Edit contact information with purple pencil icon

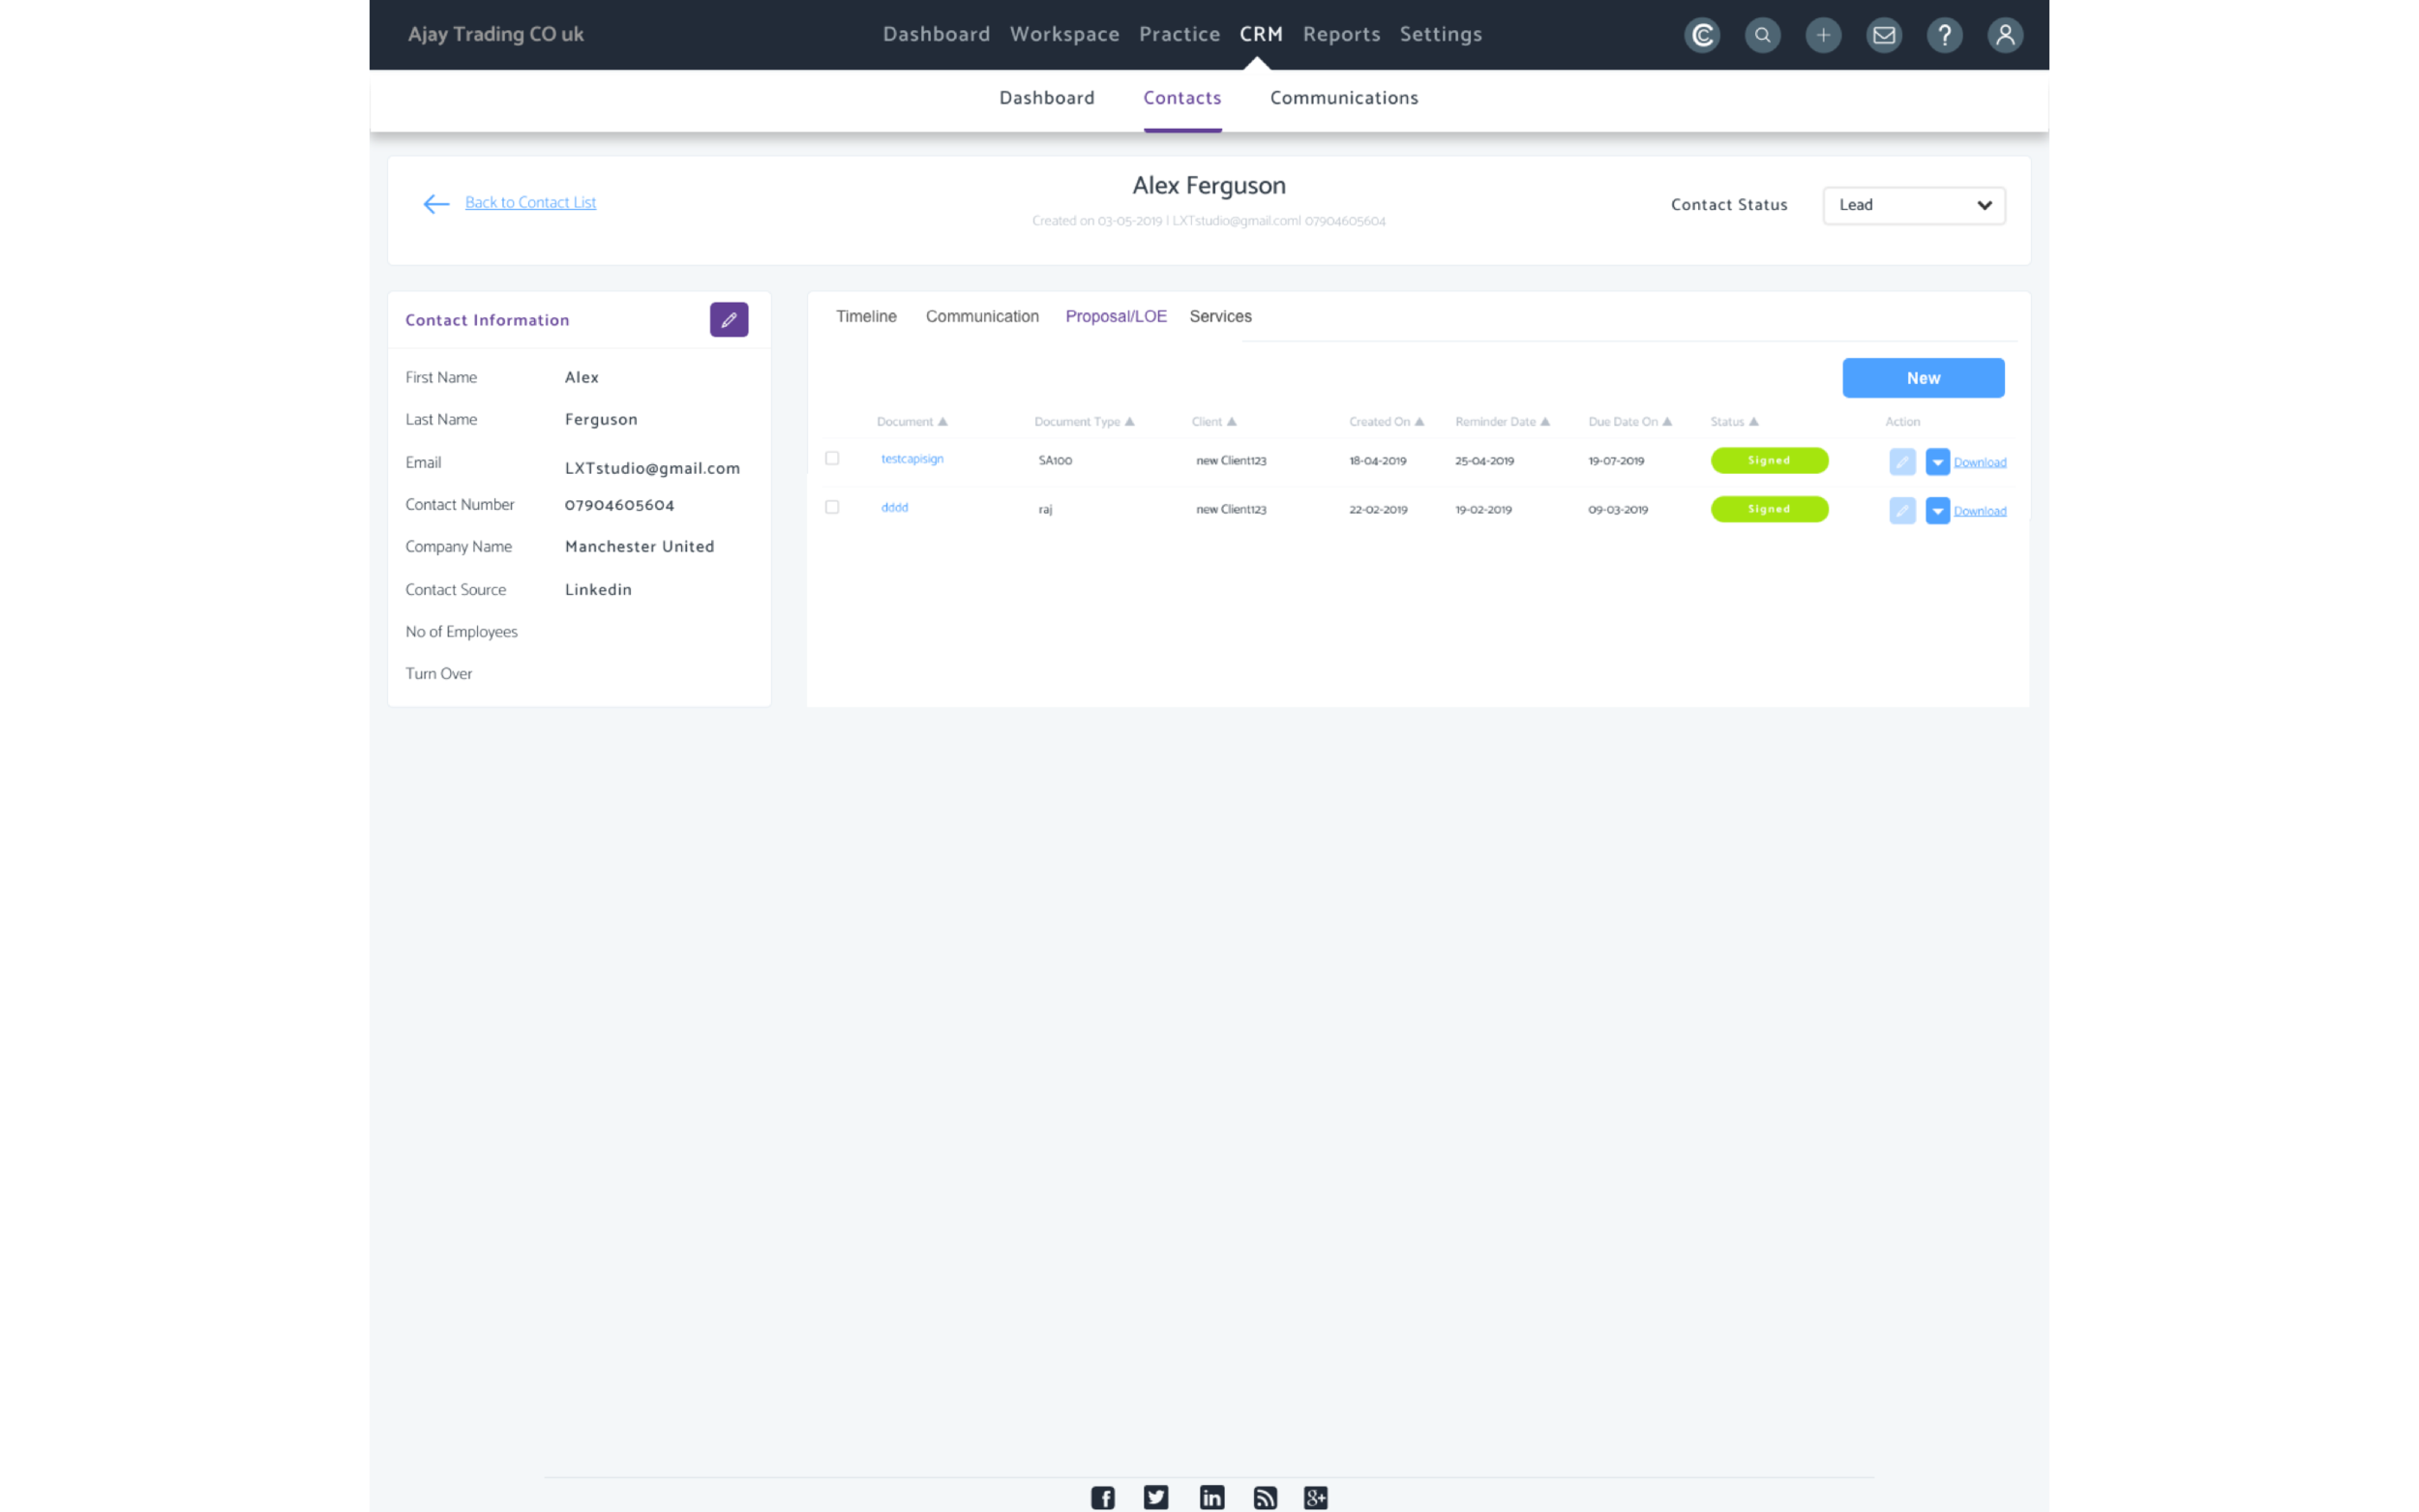point(729,320)
